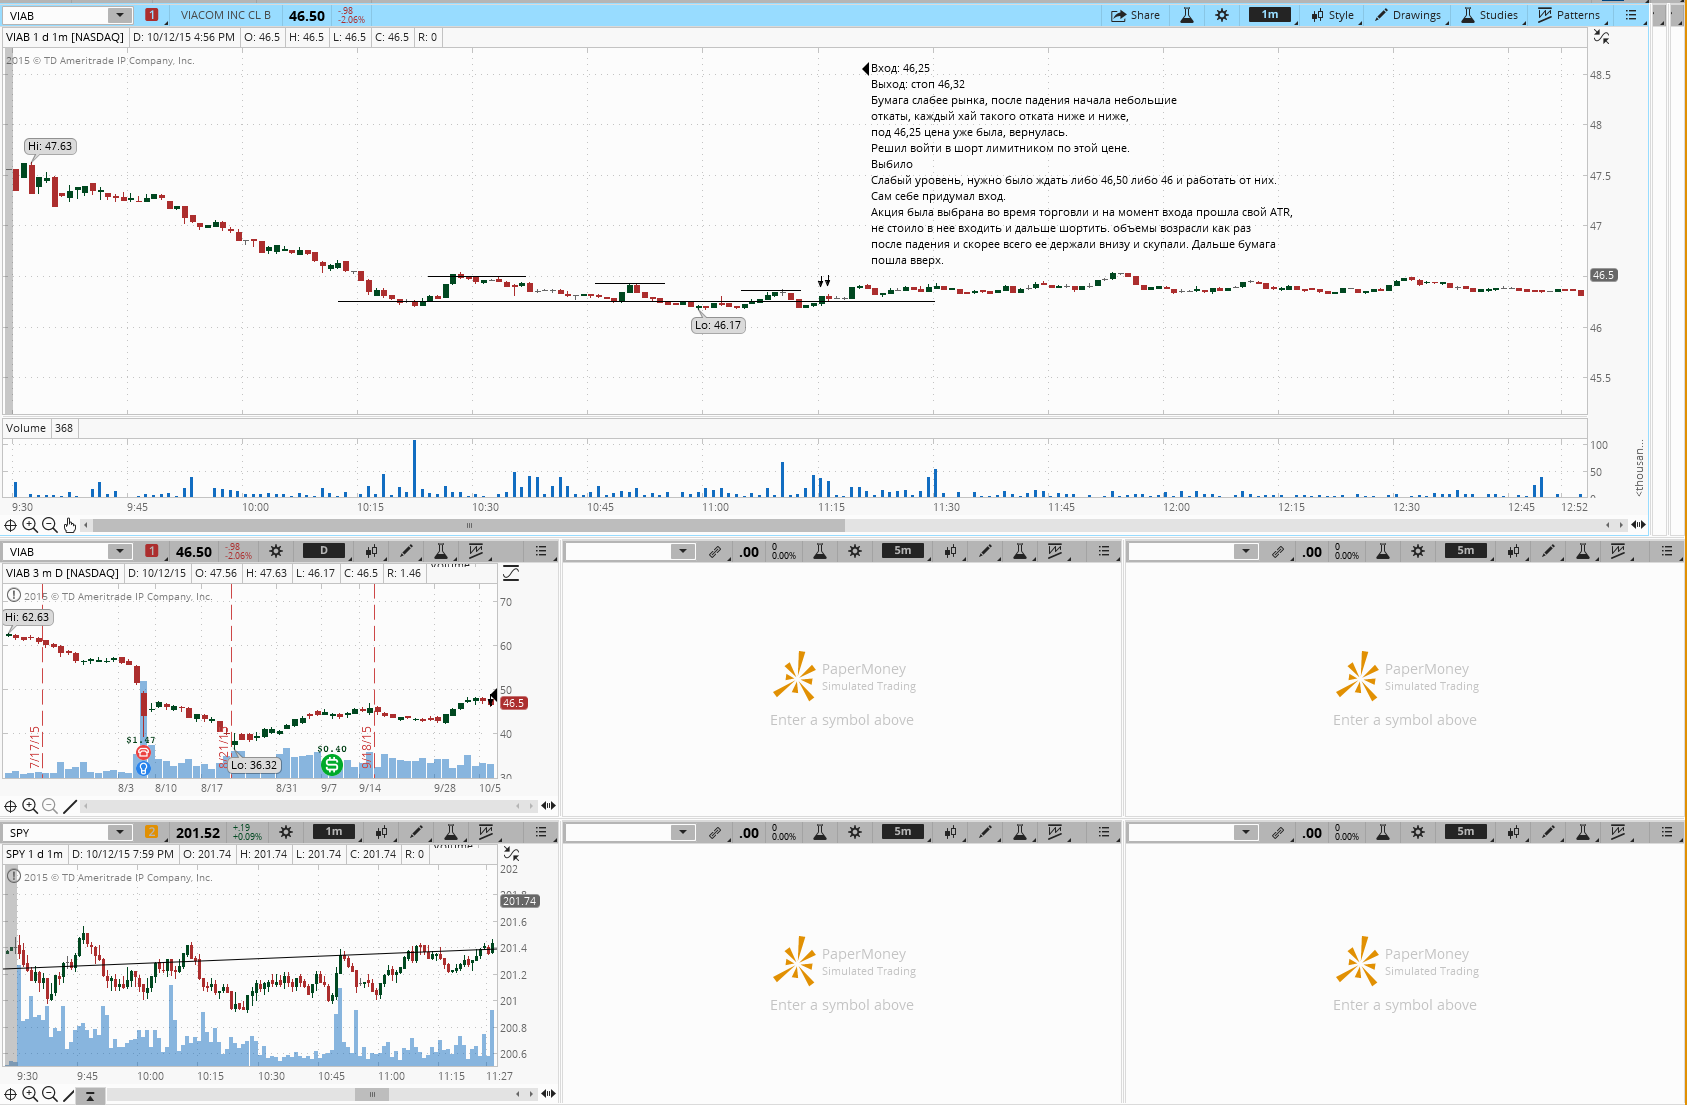
Task: Open Share menu on main VIAB chart
Action: click(x=1135, y=15)
